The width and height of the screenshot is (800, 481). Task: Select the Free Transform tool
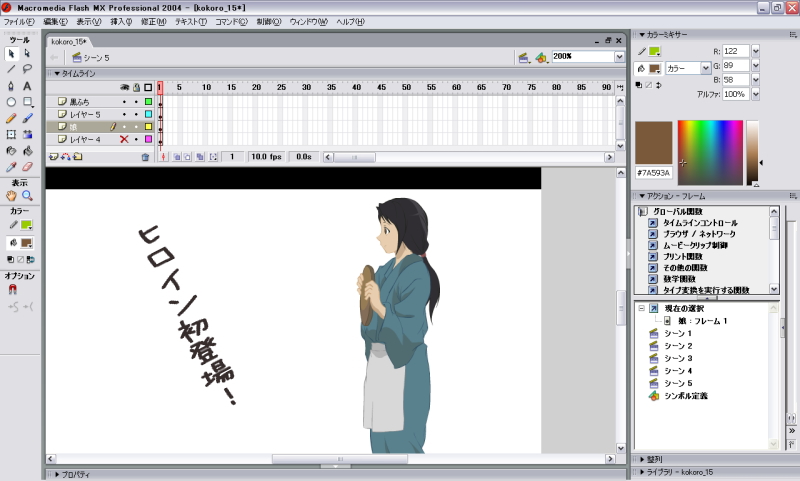coord(11,135)
